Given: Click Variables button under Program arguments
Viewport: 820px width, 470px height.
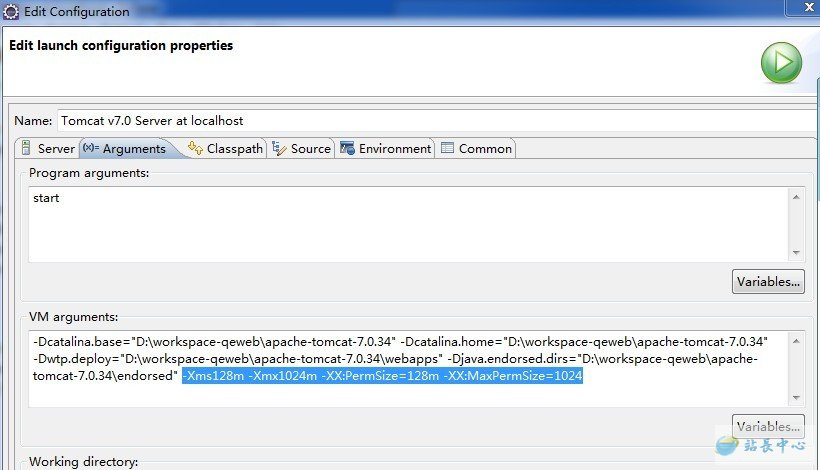Looking at the screenshot, I should [768, 282].
